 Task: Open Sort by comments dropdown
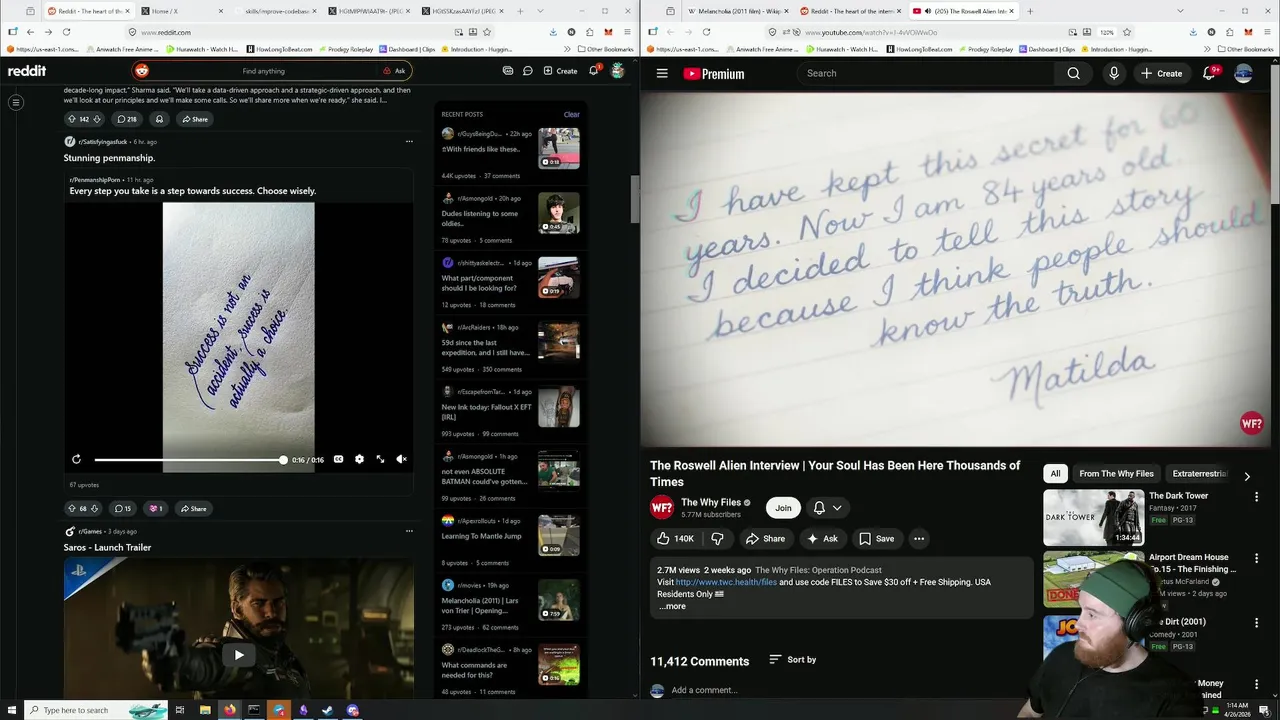tap(793, 660)
